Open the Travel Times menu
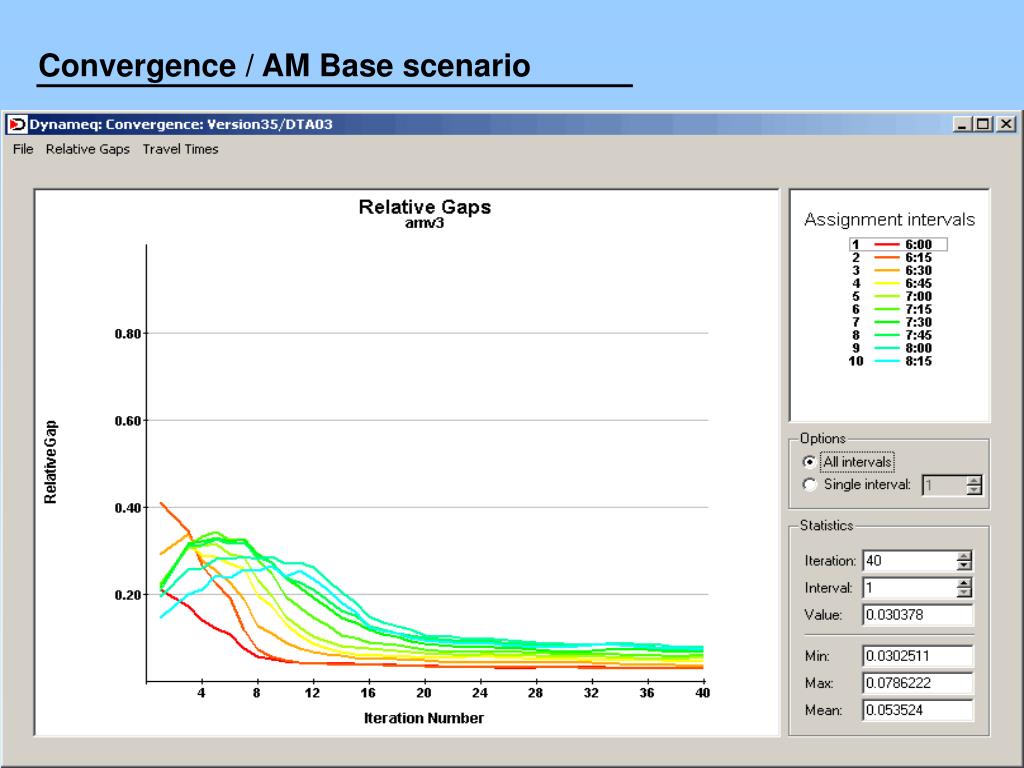This screenshot has height=768, width=1024. click(x=180, y=149)
